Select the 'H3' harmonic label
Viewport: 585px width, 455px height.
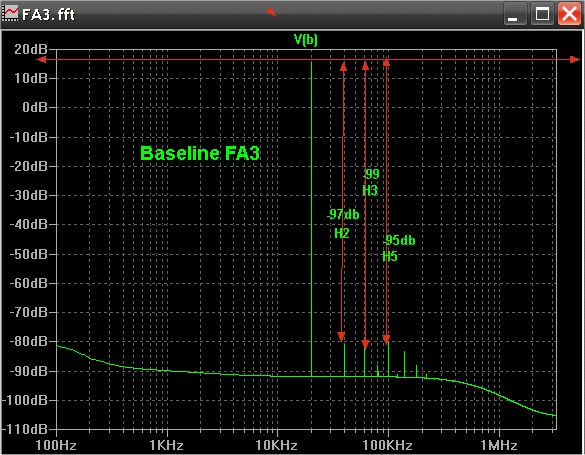pyautogui.click(x=370, y=191)
